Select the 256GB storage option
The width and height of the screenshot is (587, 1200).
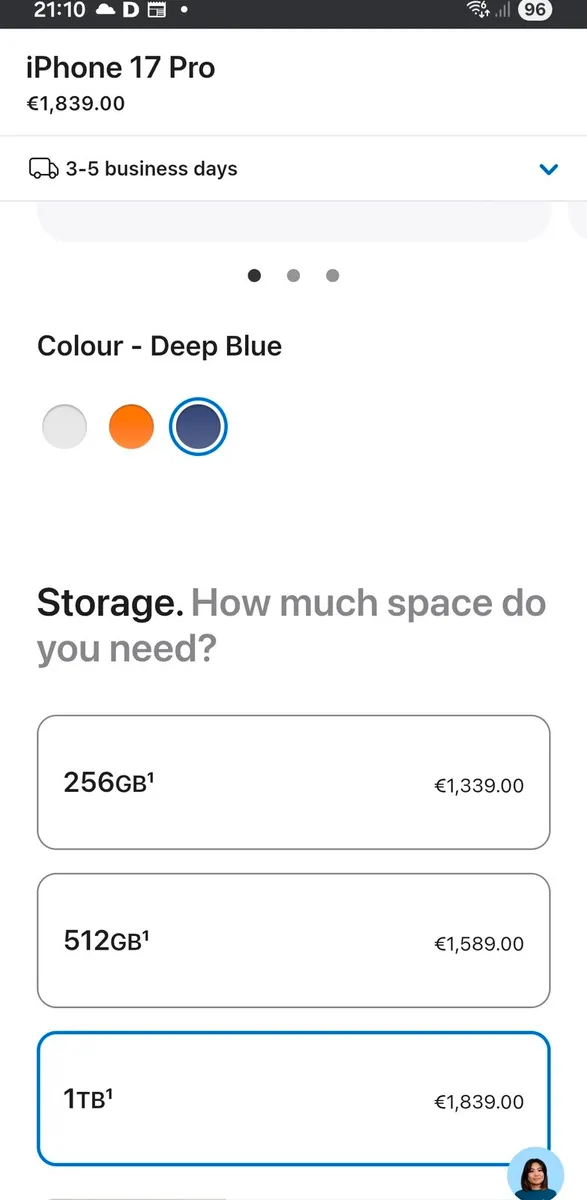[x=294, y=782]
